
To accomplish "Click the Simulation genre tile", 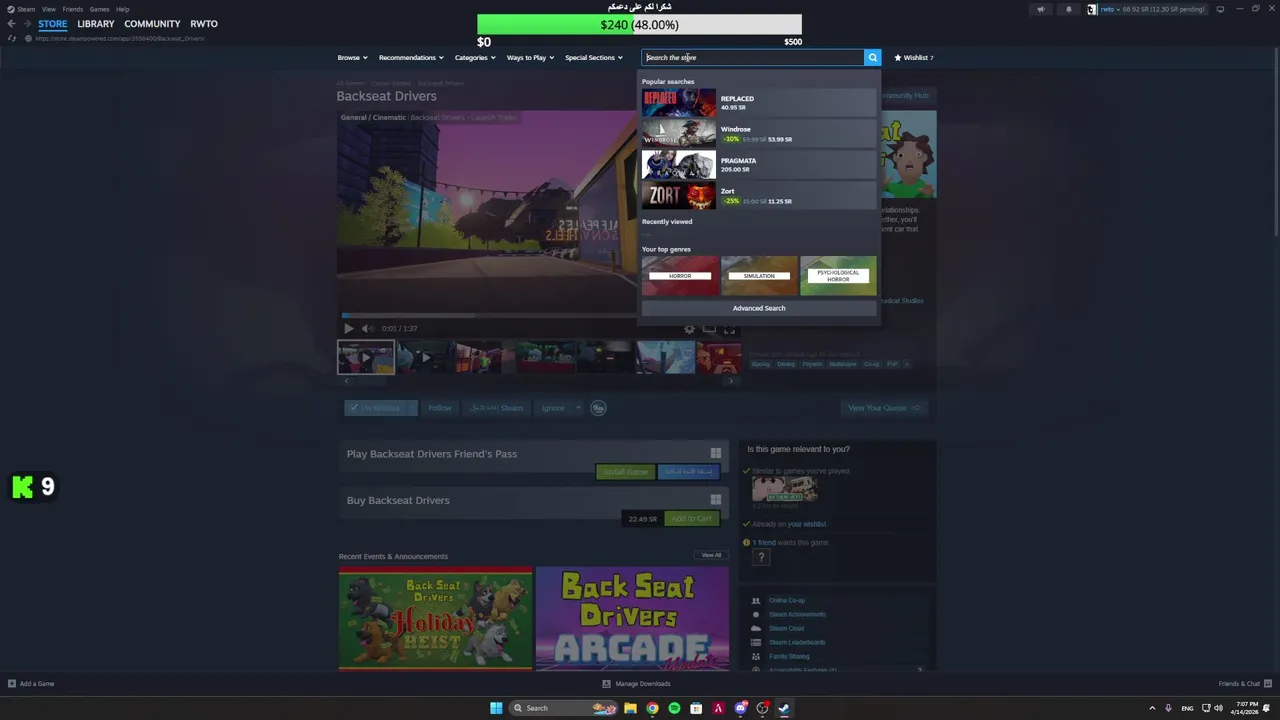I will click(759, 275).
